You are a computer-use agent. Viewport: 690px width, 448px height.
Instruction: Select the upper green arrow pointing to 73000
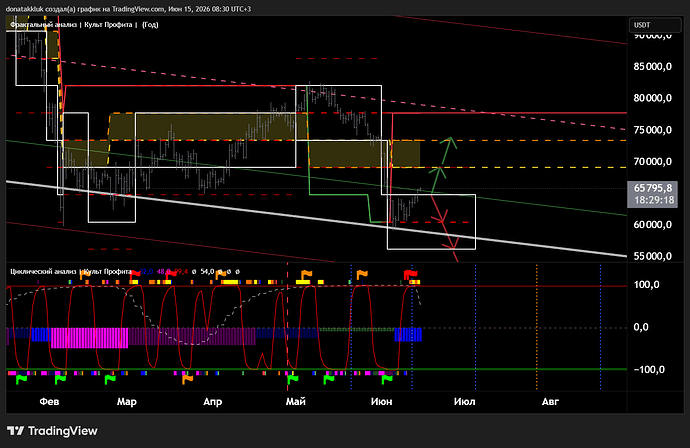[448, 152]
